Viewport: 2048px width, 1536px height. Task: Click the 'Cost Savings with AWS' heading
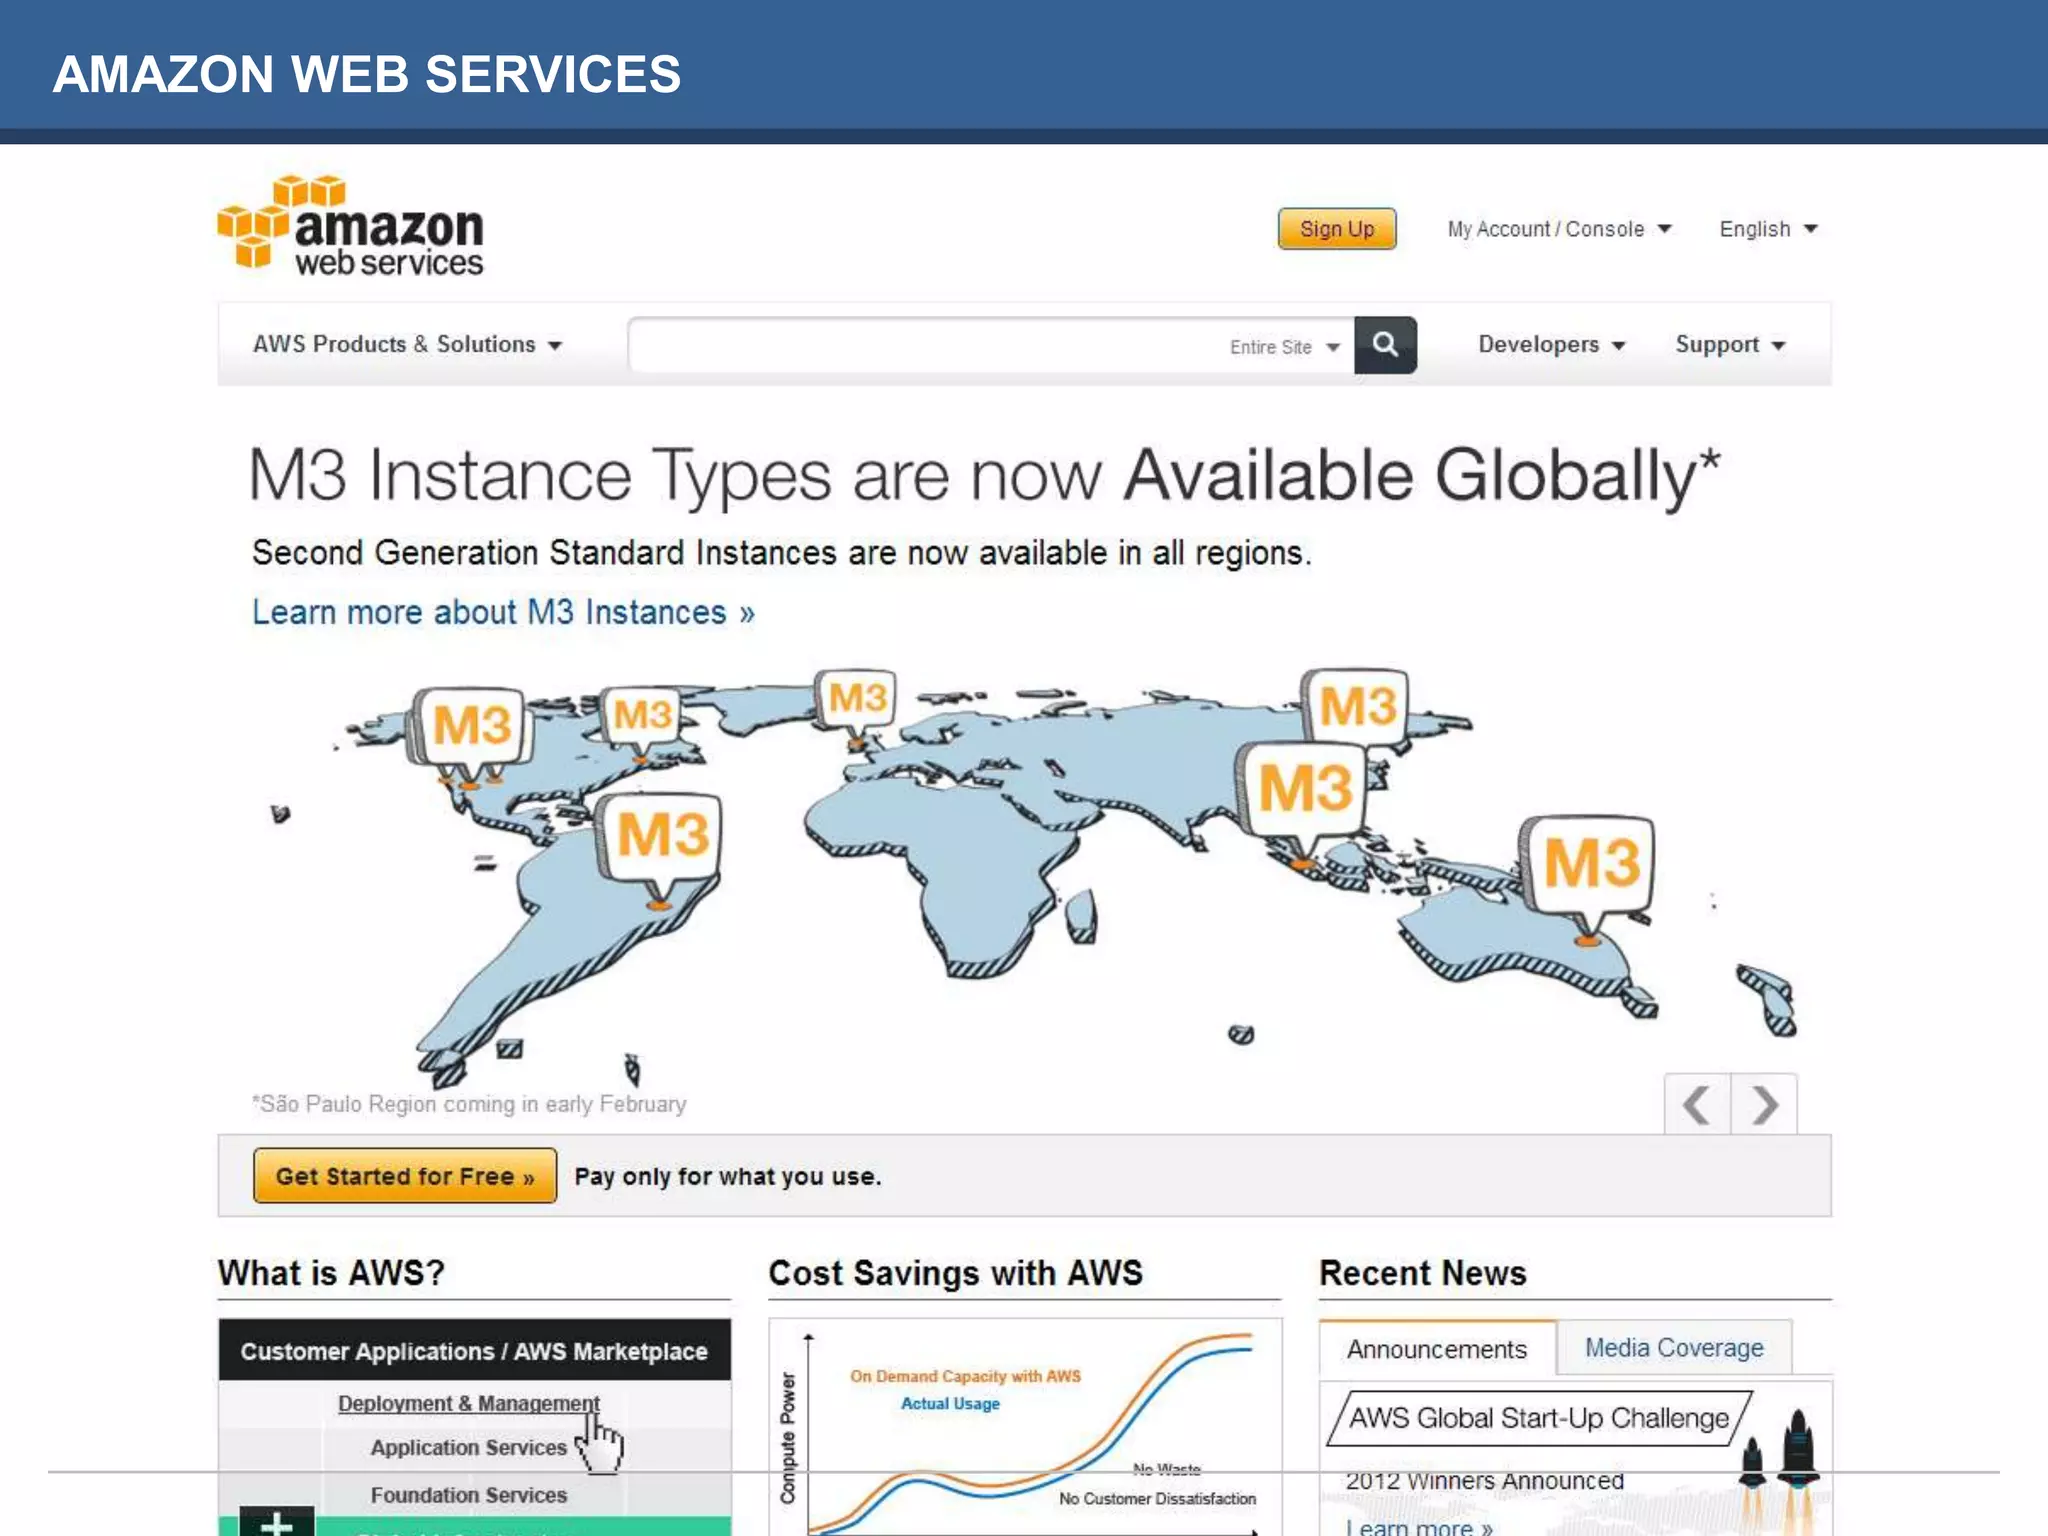point(955,1273)
